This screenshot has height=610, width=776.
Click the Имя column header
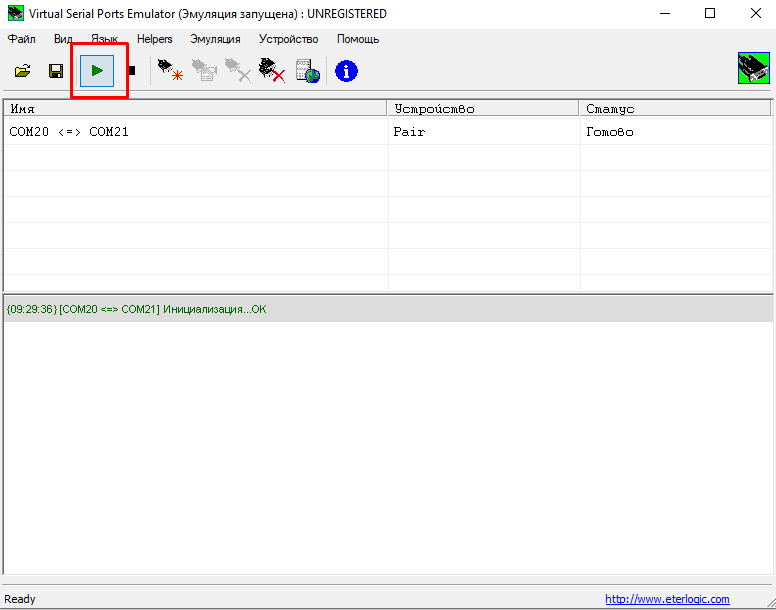[195, 108]
